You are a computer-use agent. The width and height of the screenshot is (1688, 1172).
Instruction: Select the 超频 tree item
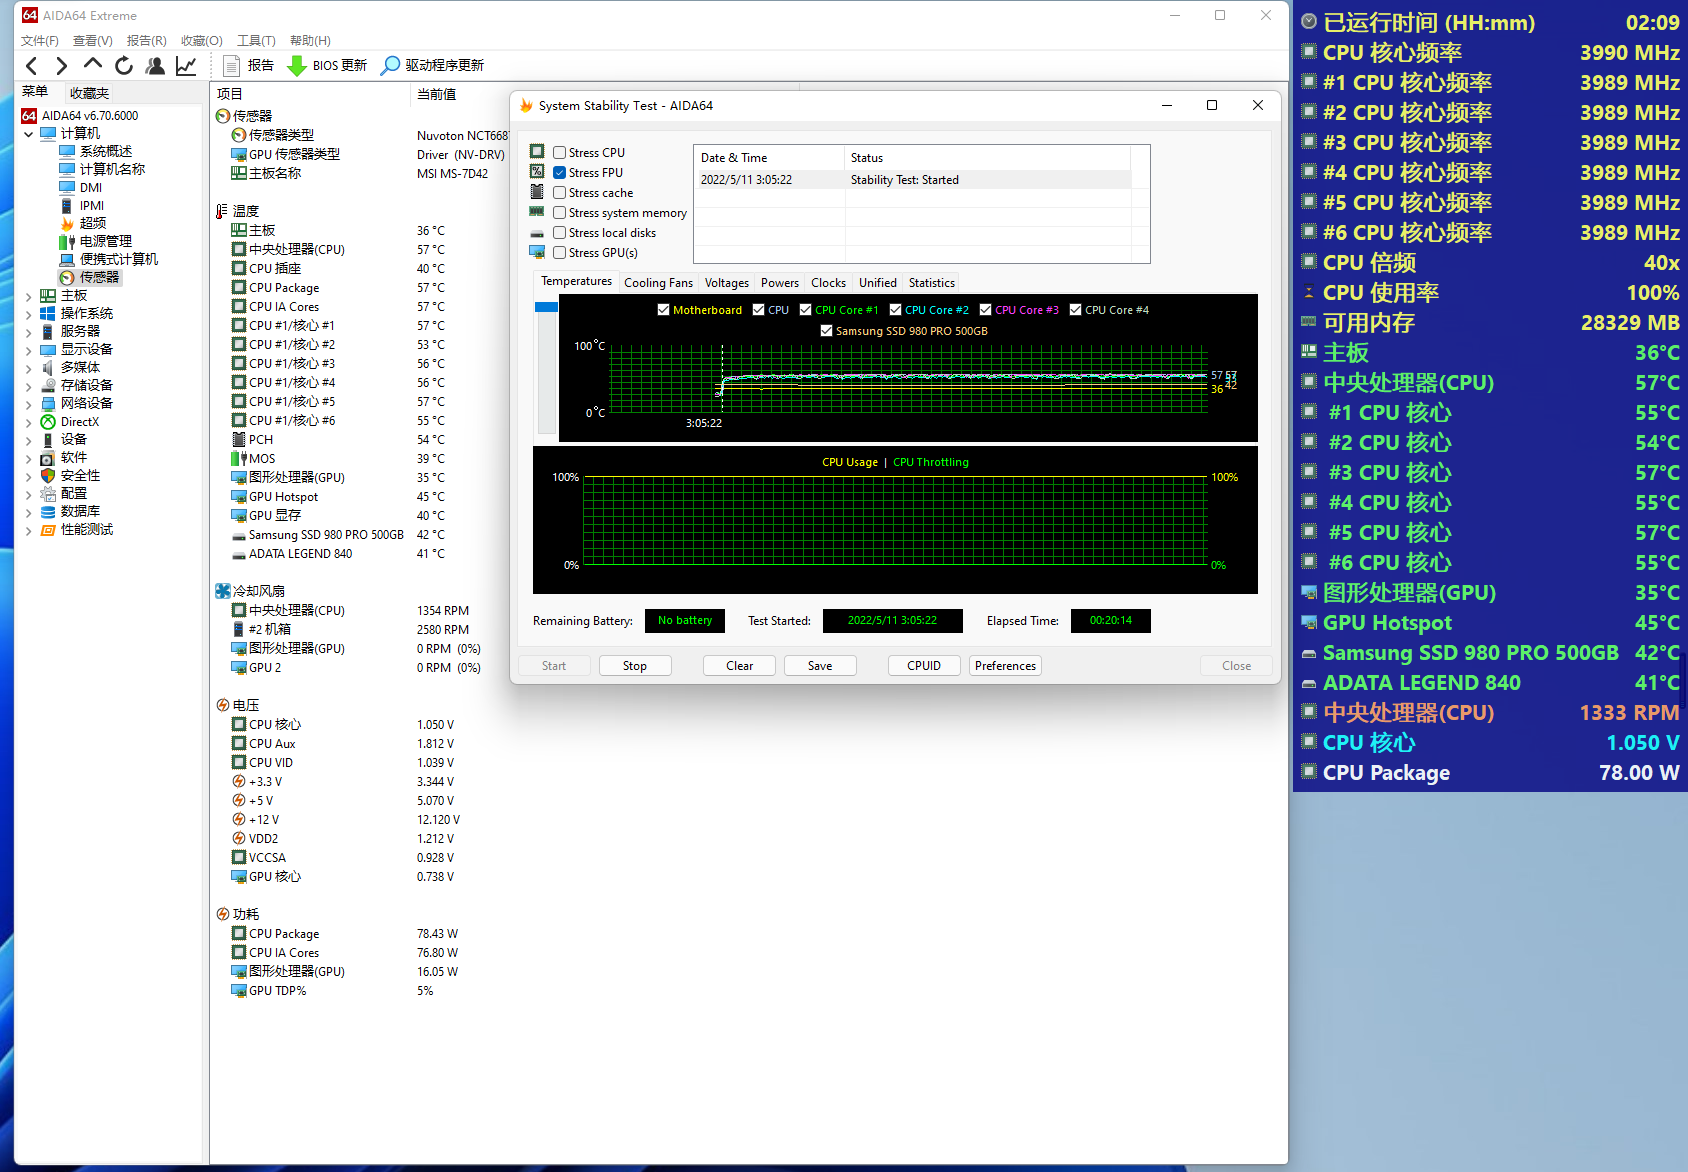pos(93,223)
